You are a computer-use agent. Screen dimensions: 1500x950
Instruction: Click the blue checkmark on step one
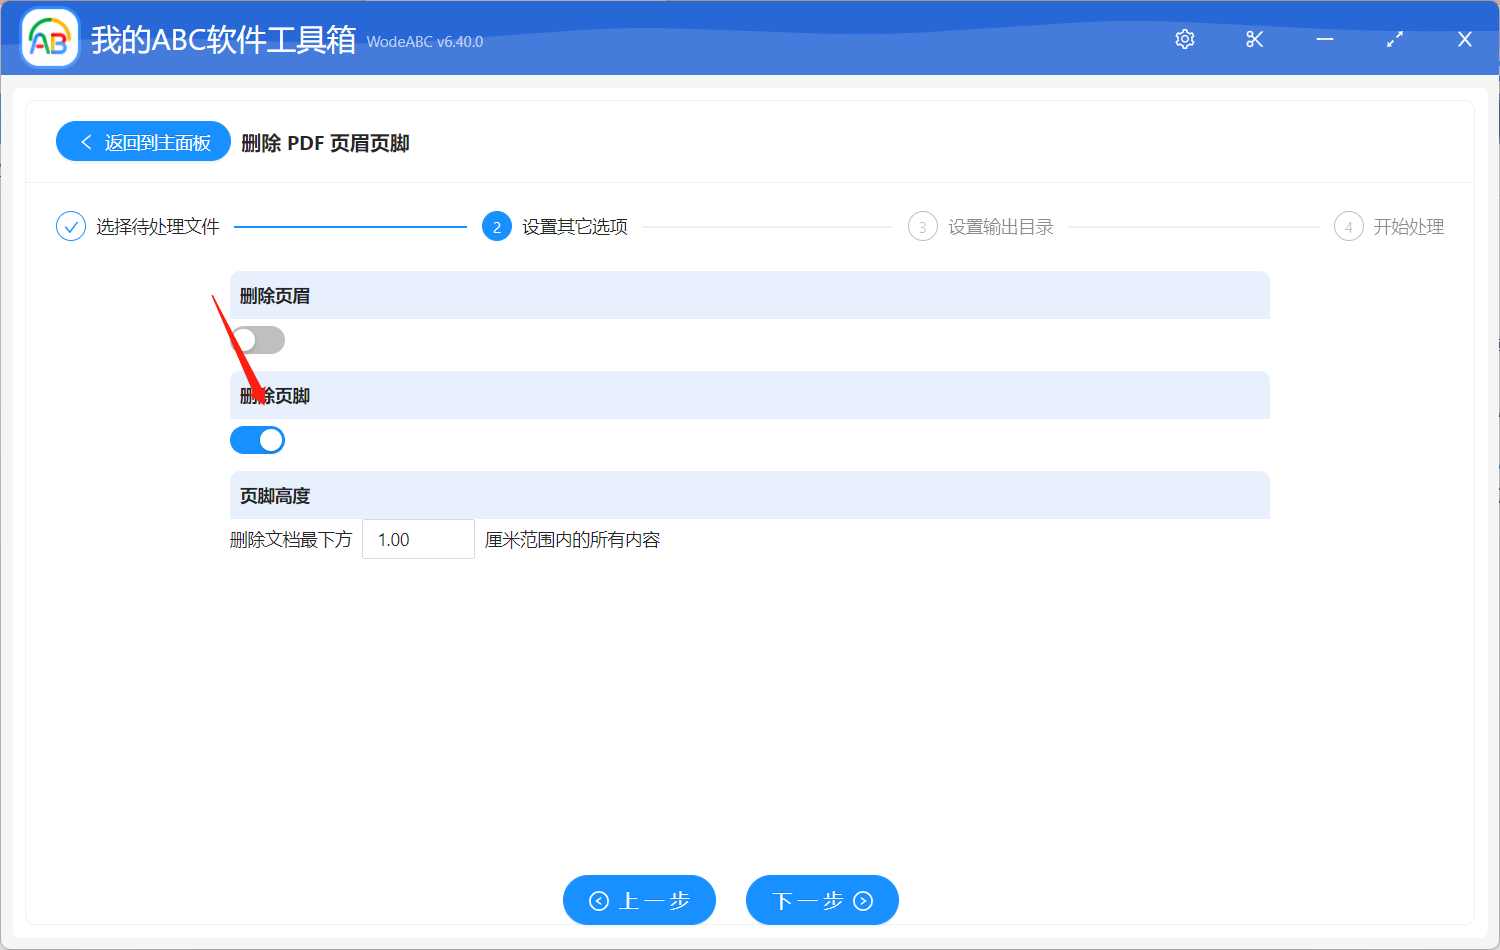tap(70, 226)
